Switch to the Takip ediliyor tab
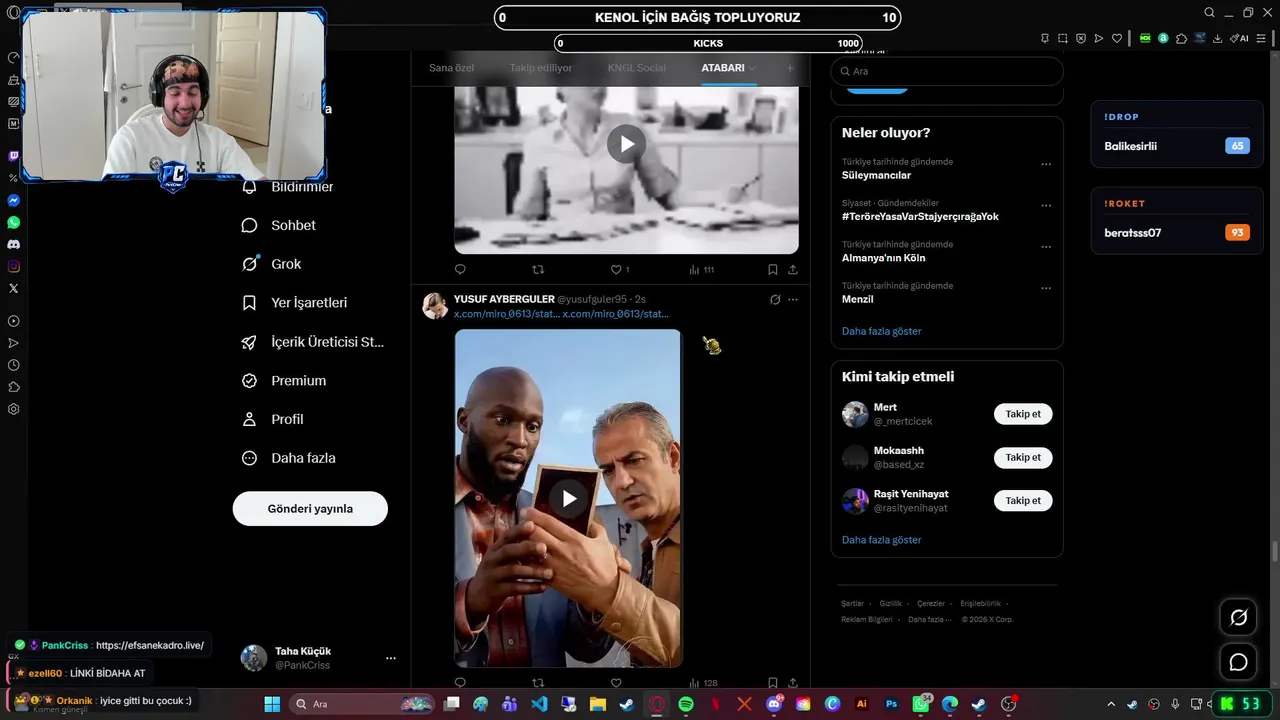Viewport: 1280px width, 720px height. tap(541, 68)
